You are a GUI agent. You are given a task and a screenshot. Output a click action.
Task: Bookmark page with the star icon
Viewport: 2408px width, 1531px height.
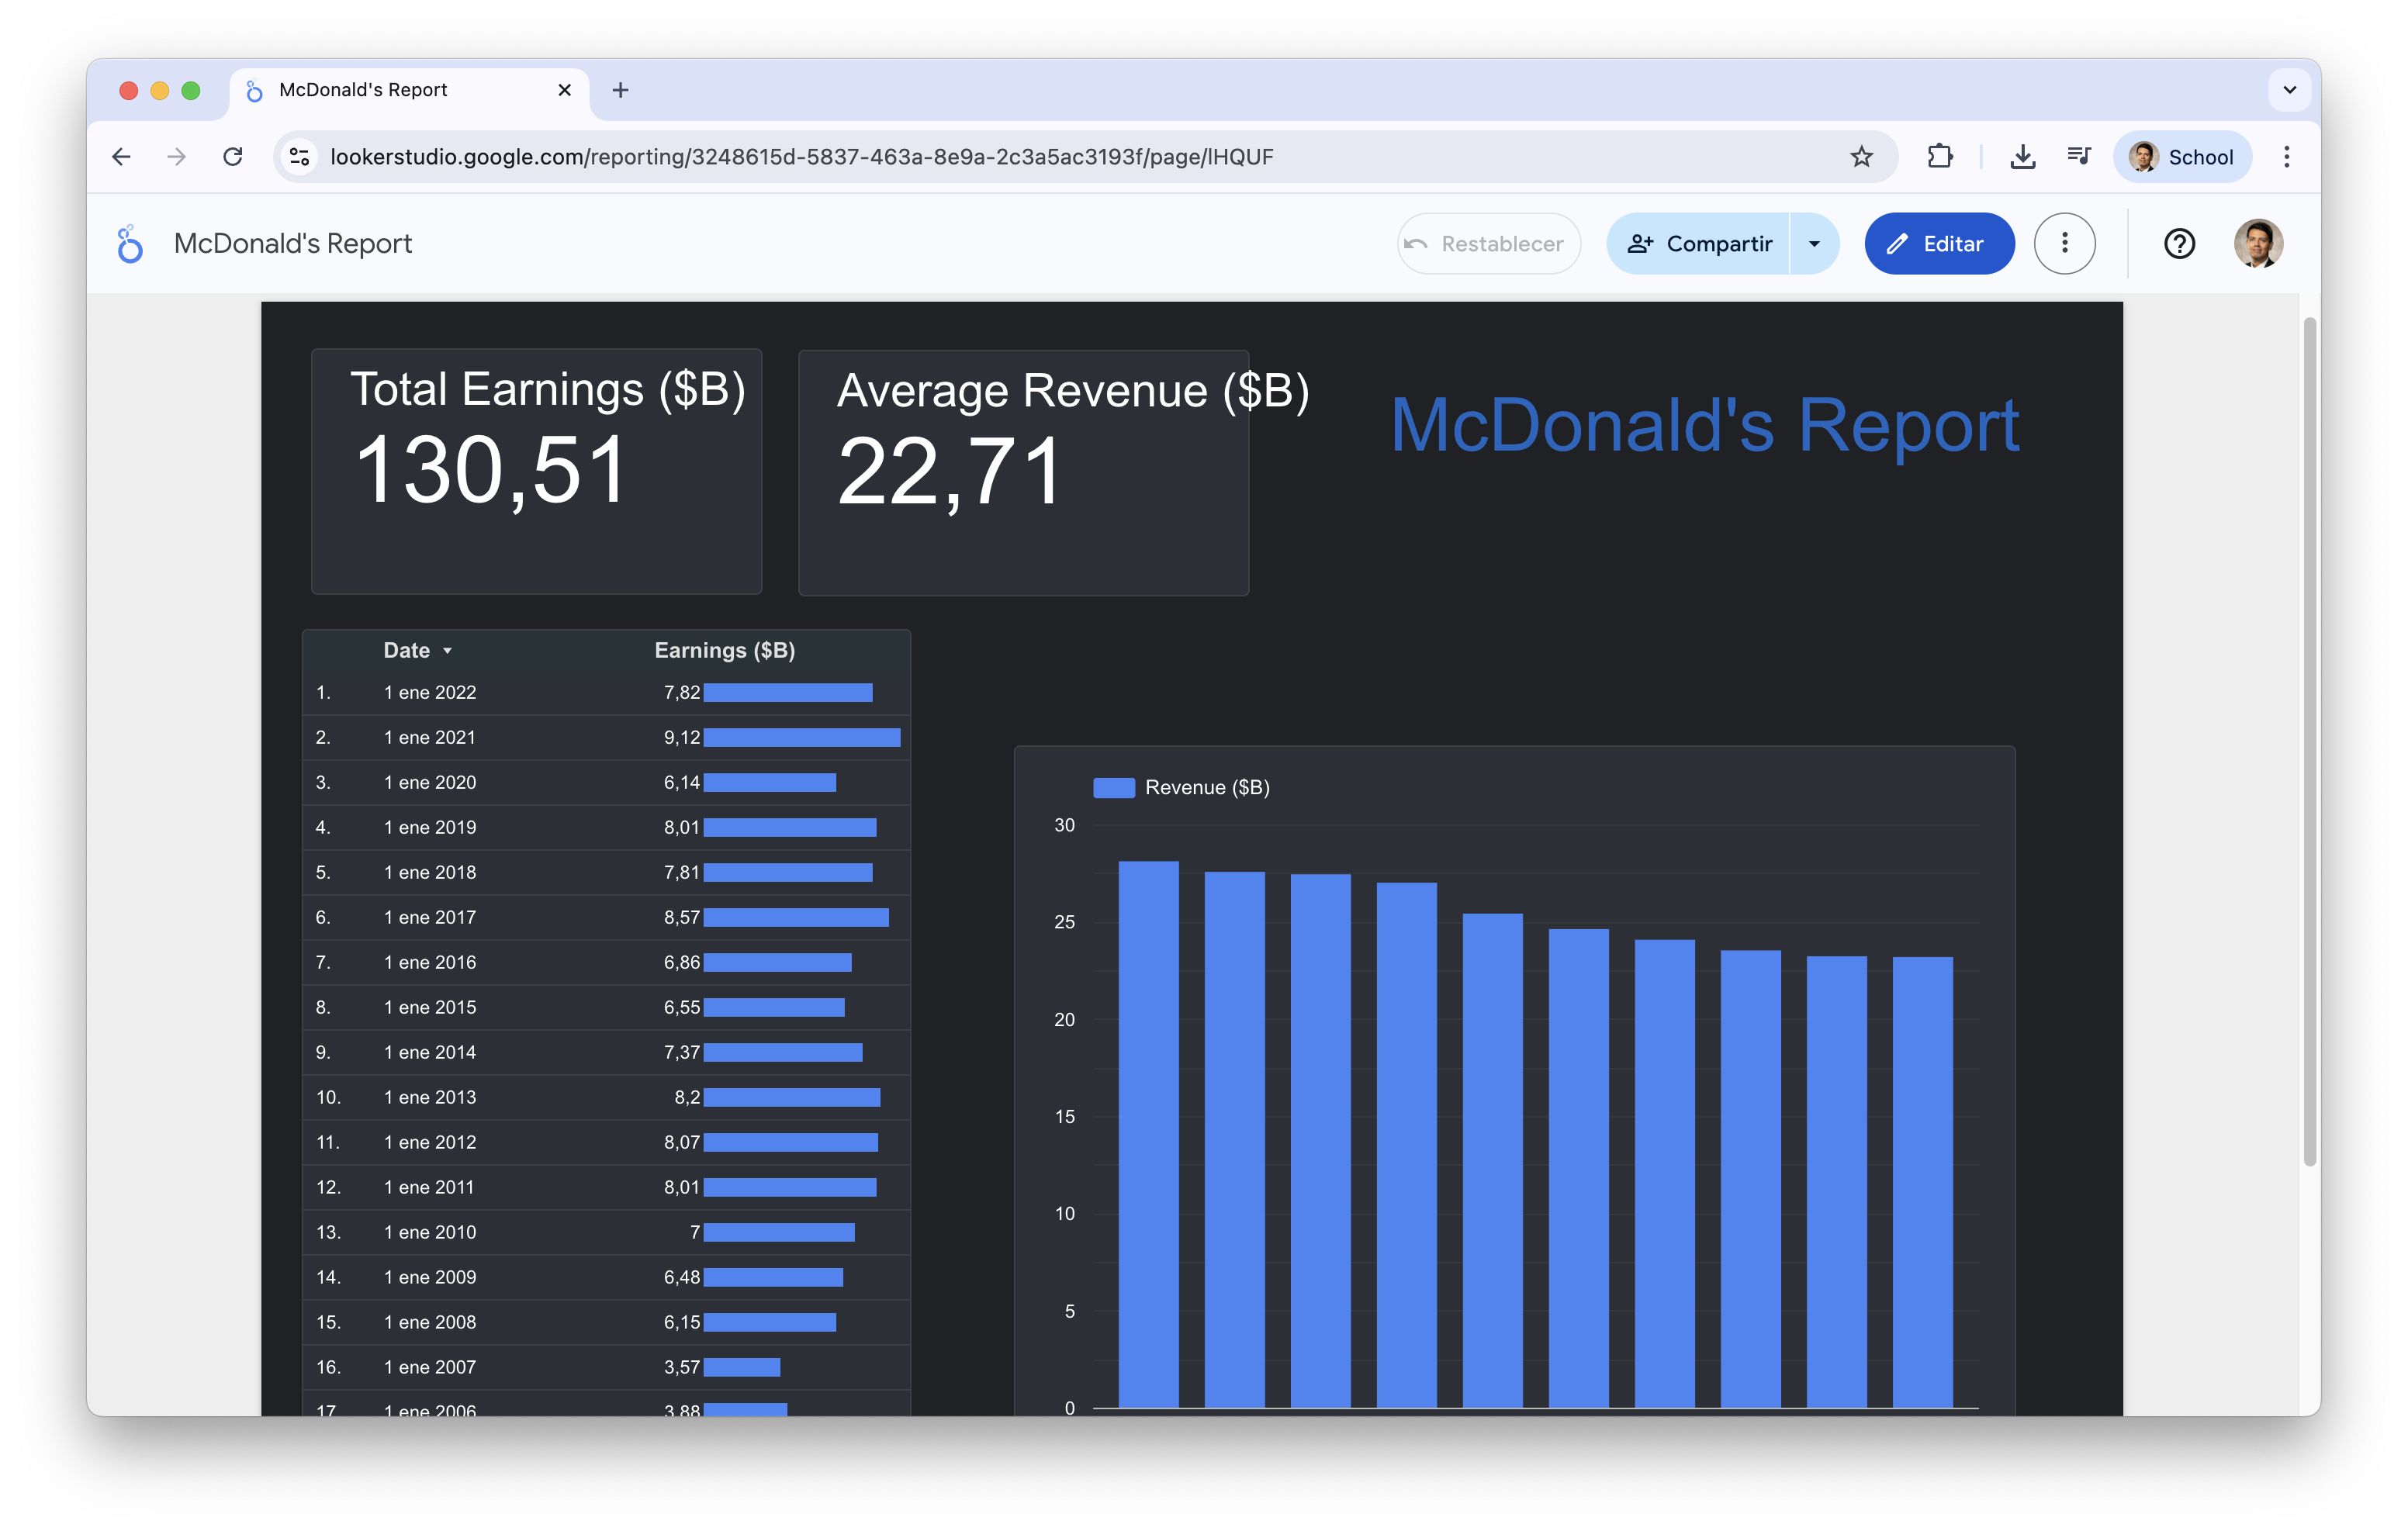pyautogui.click(x=1860, y=157)
